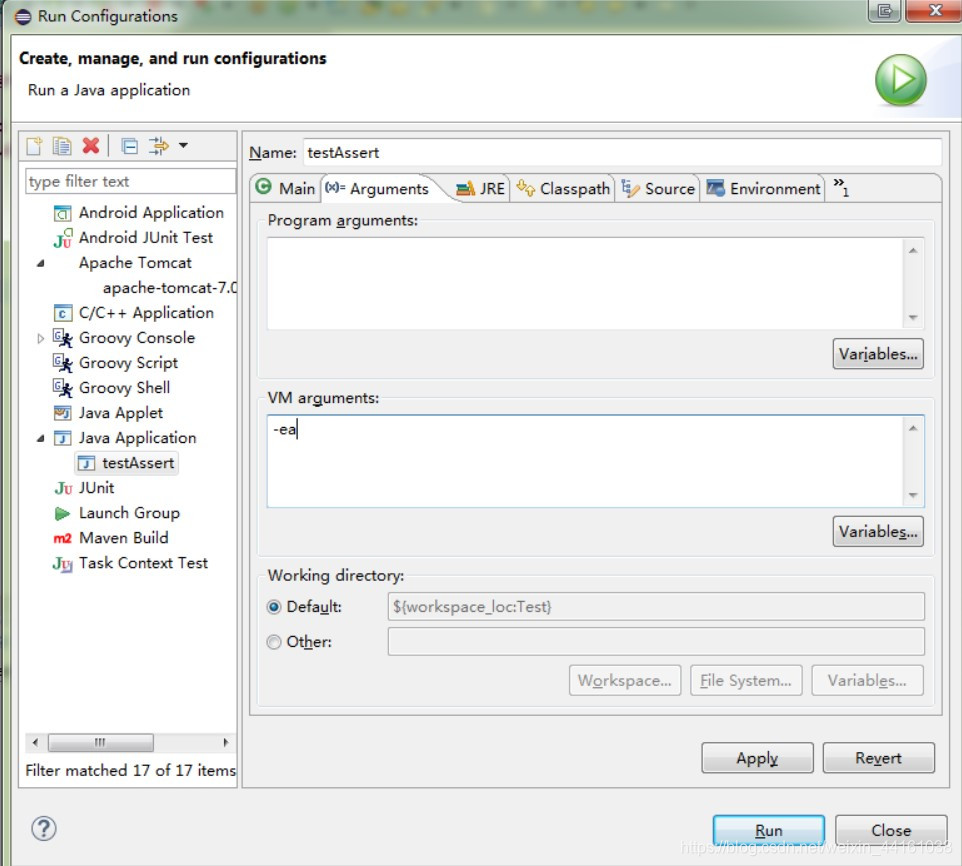
Task: Switch to the Main tab
Action: [286, 188]
